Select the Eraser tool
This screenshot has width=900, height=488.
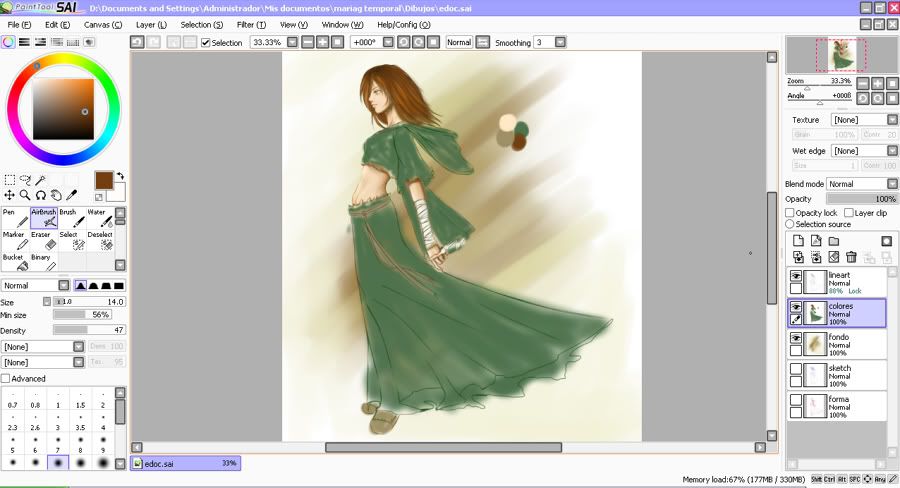(44, 241)
